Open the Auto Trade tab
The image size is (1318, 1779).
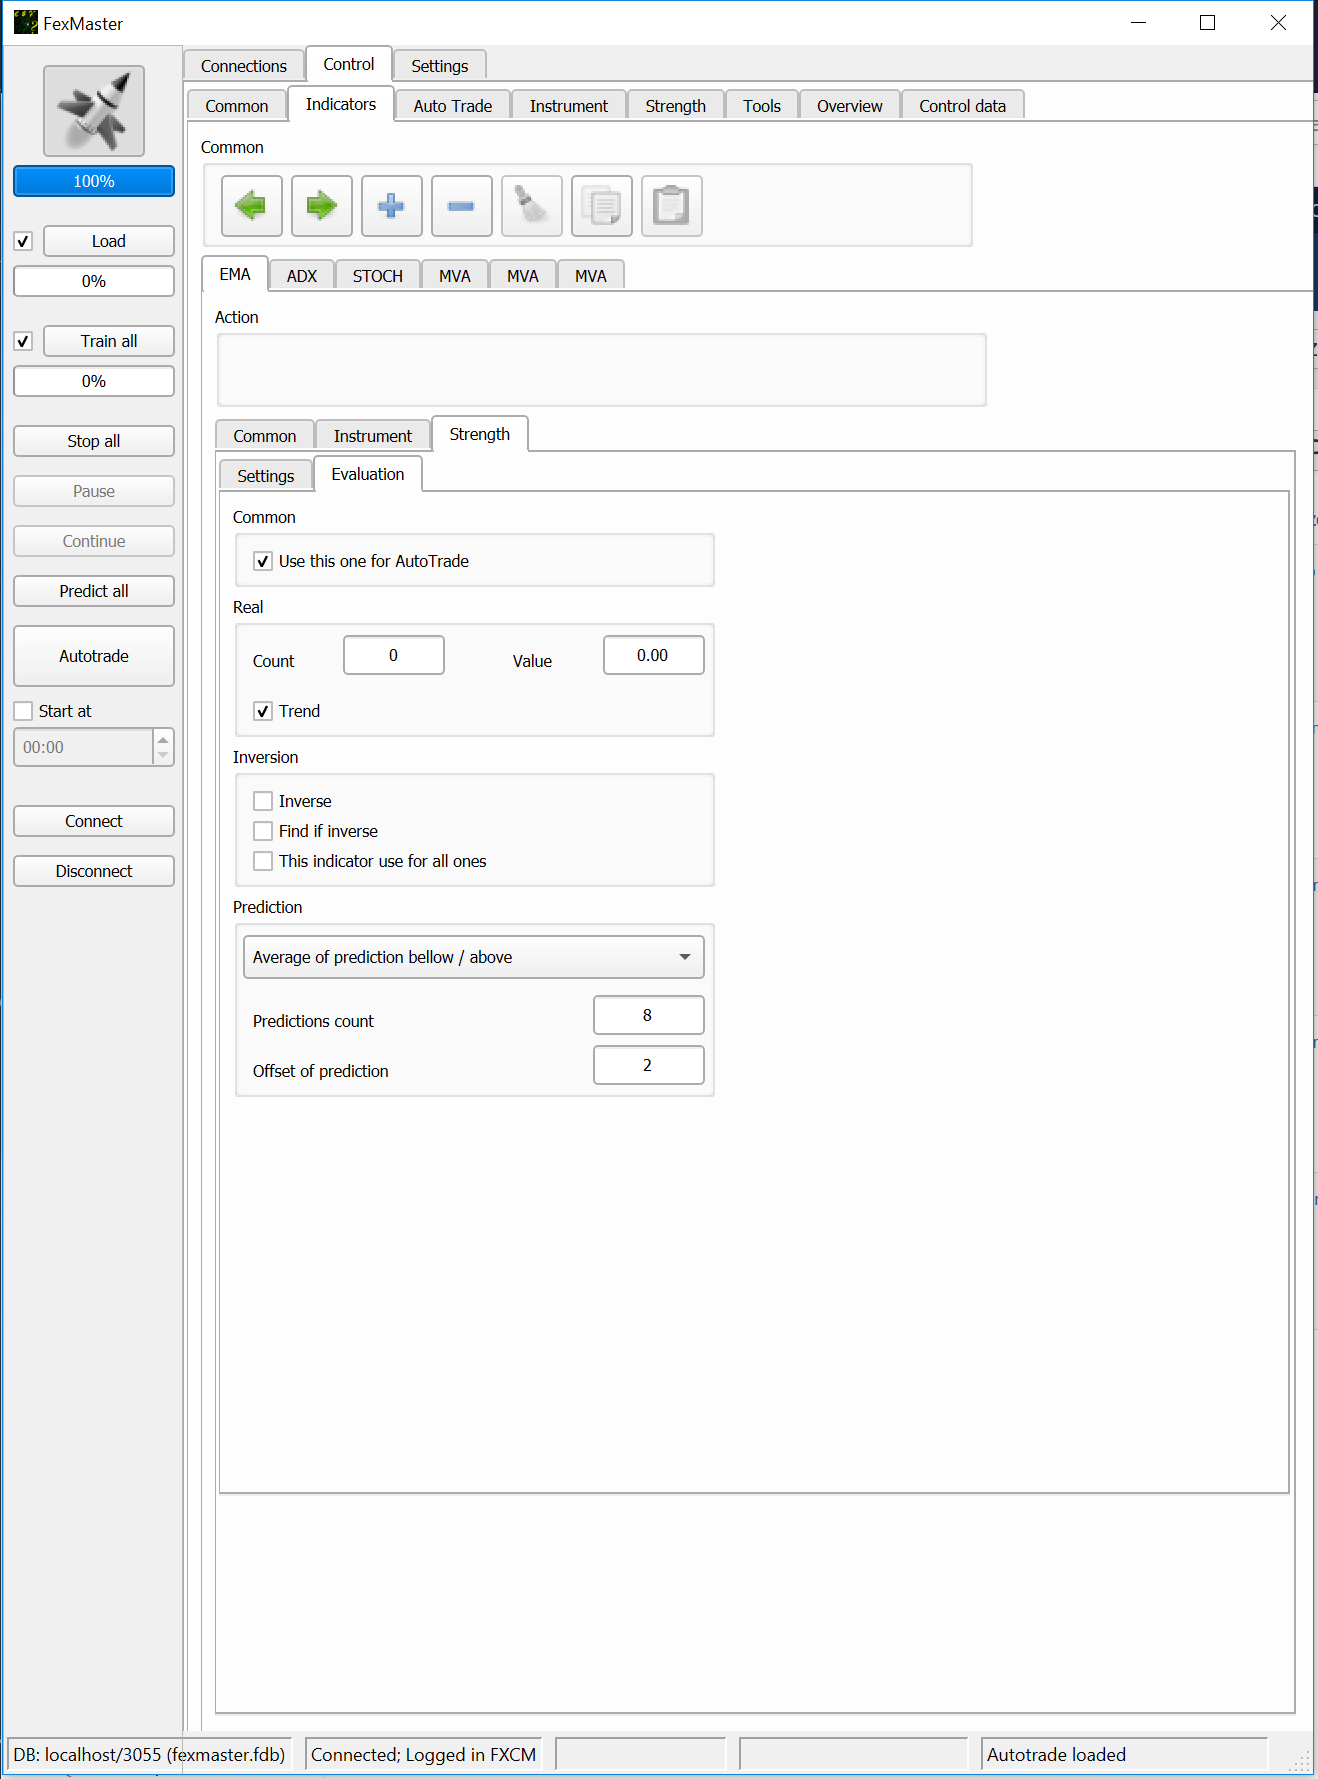[452, 106]
